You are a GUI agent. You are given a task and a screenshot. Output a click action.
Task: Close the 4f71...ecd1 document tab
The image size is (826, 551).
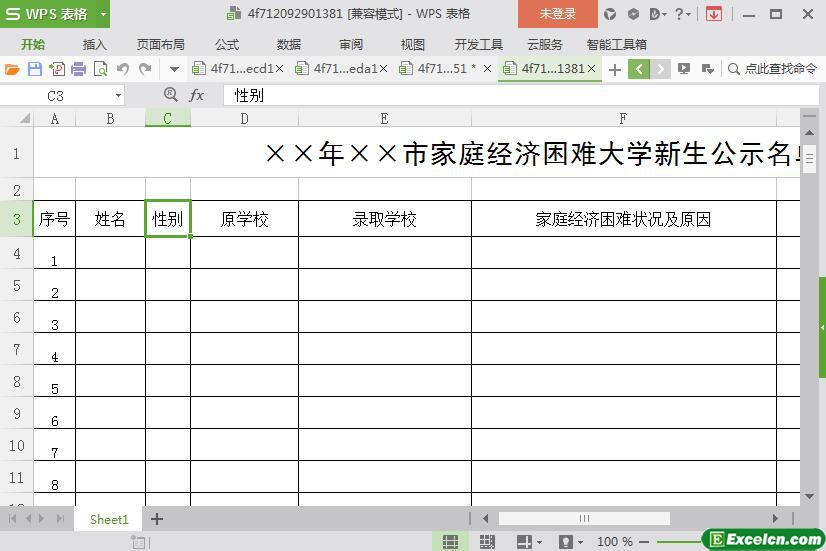(x=280, y=68)
